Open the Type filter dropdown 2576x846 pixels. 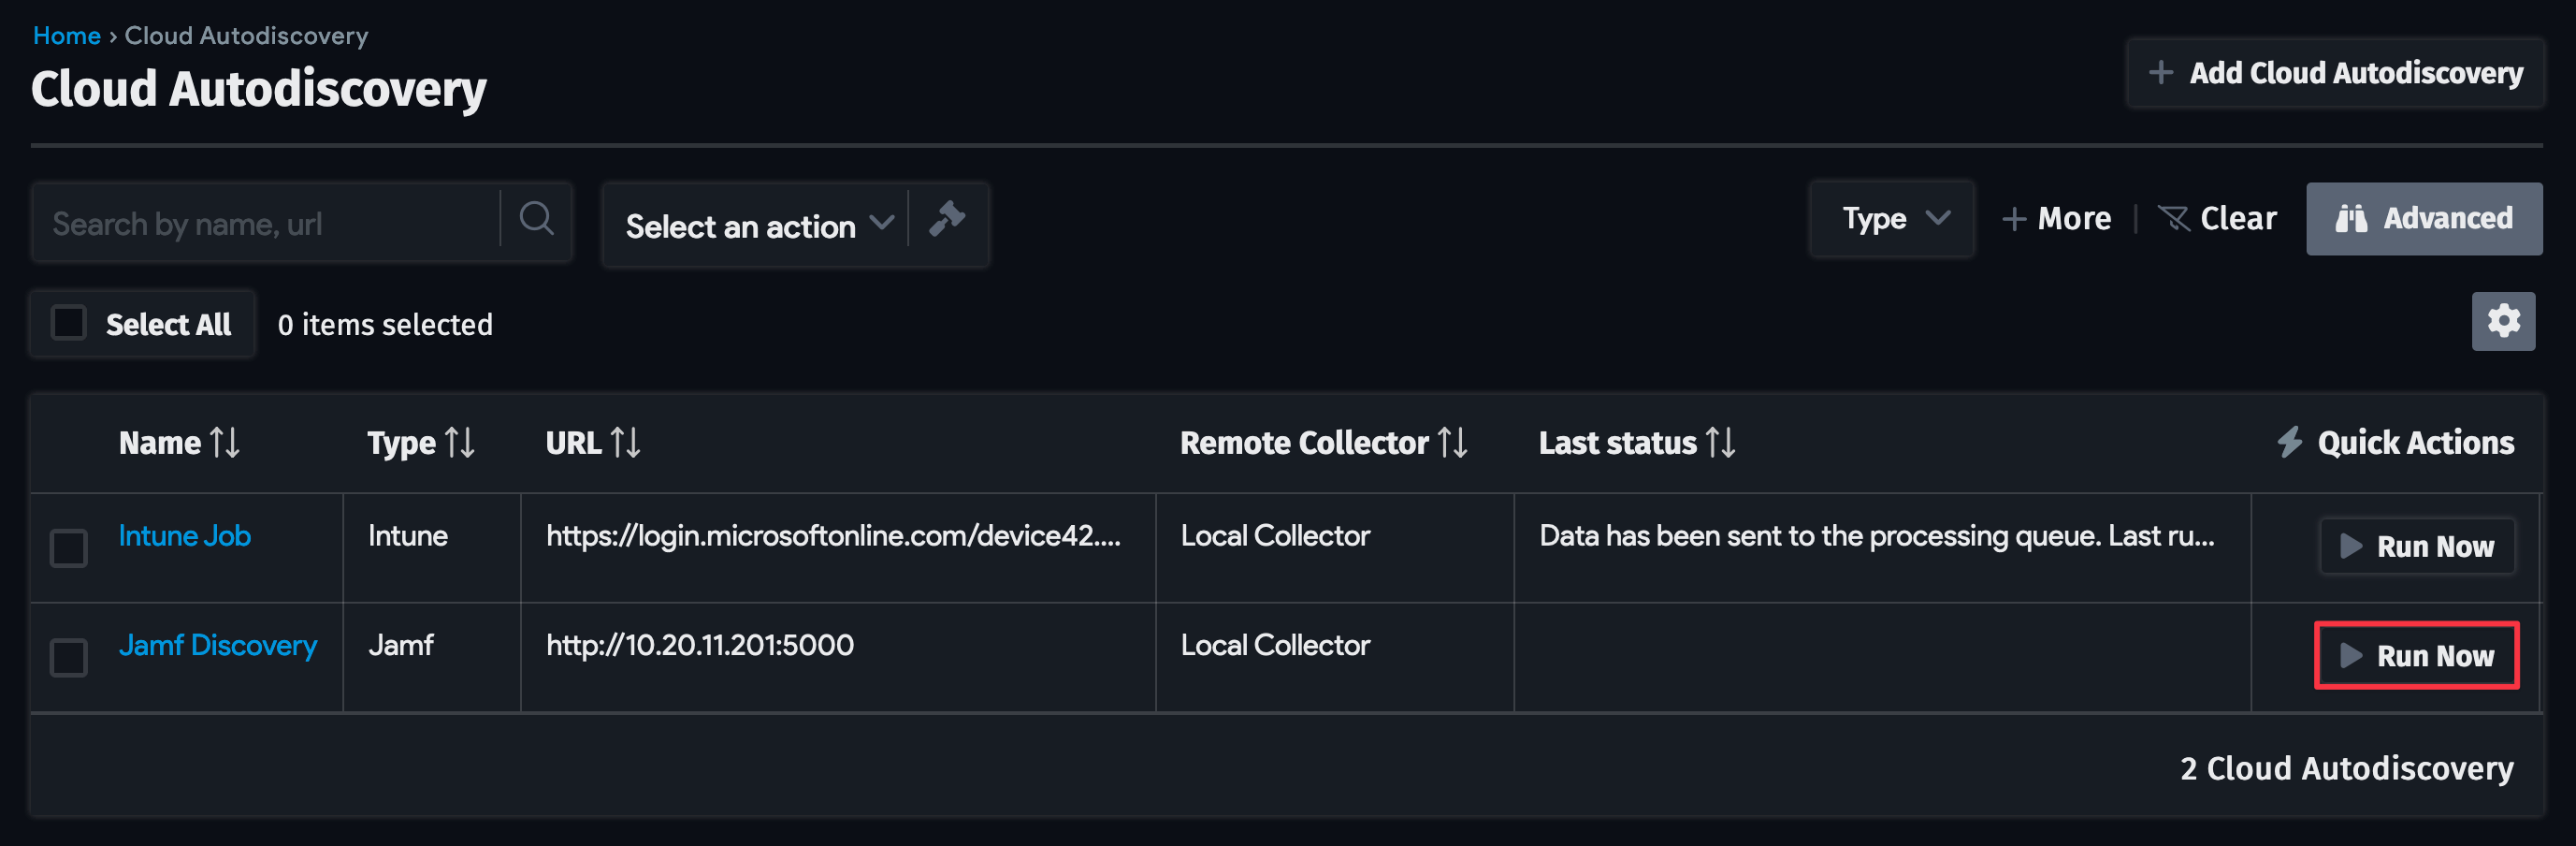(x=1892, y=219)
